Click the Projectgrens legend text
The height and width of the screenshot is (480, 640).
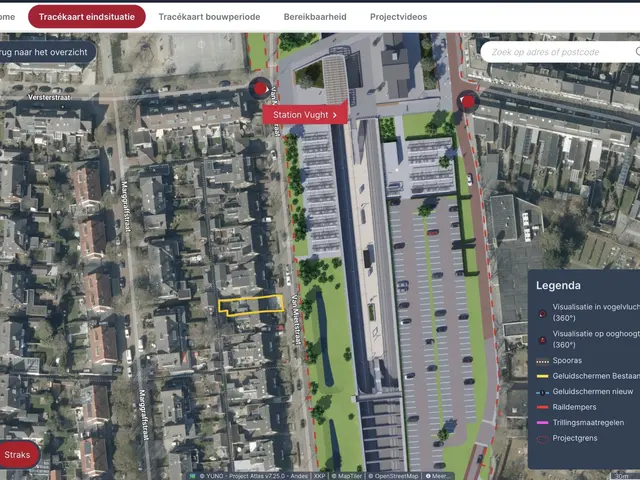(x=575, y=438)
